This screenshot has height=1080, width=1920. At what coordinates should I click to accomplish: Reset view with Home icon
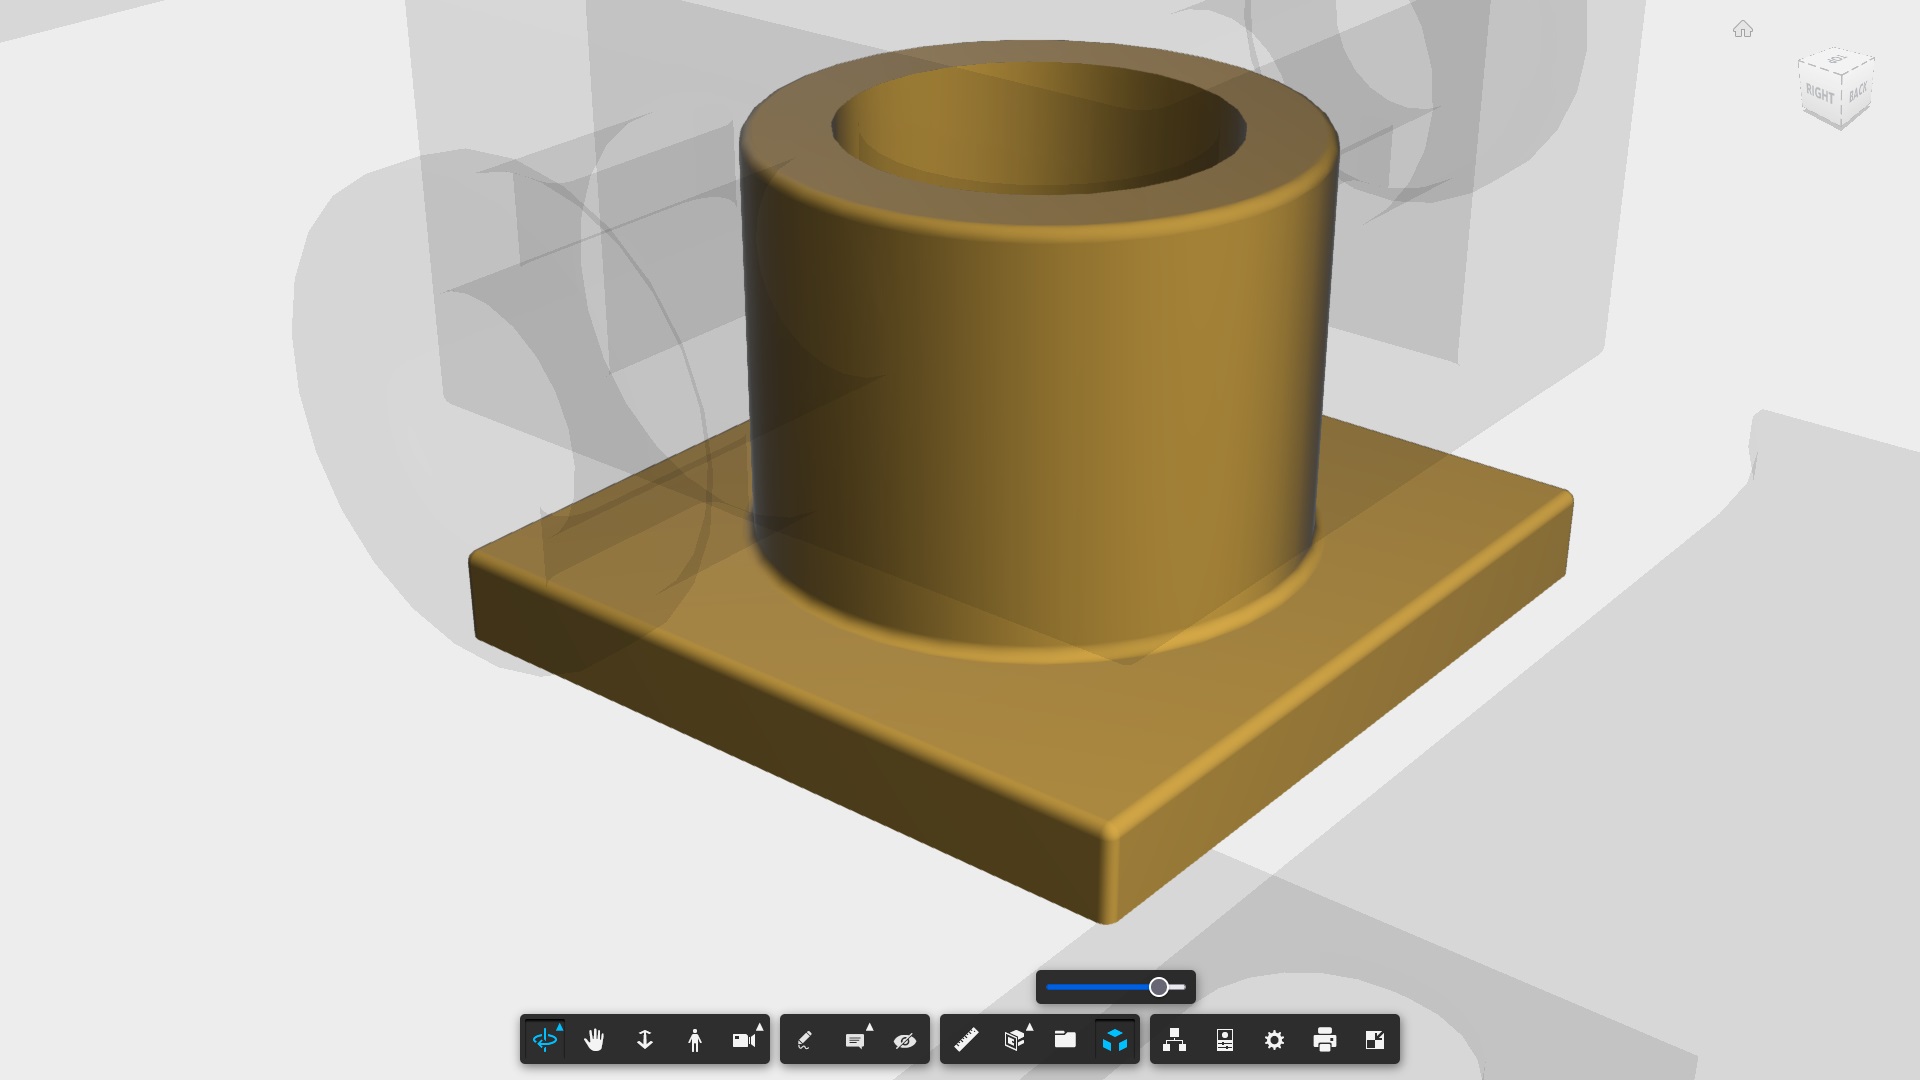pos(1743,30)
